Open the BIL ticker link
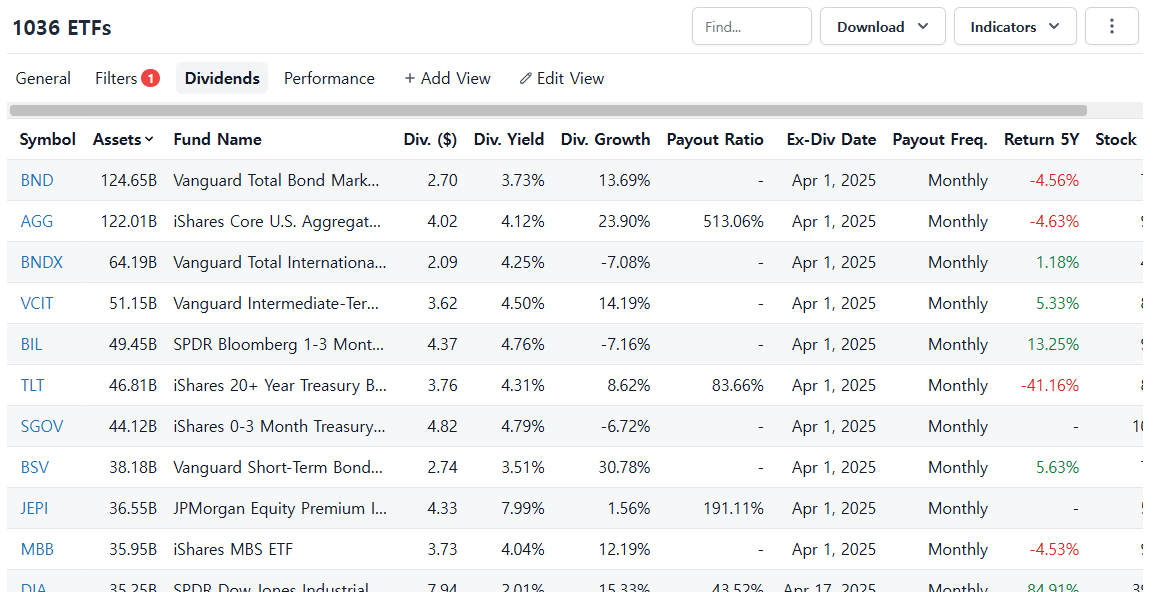The height and width of the screenshot is (592, 1160). pyautogui.click(x=31, y=345)
